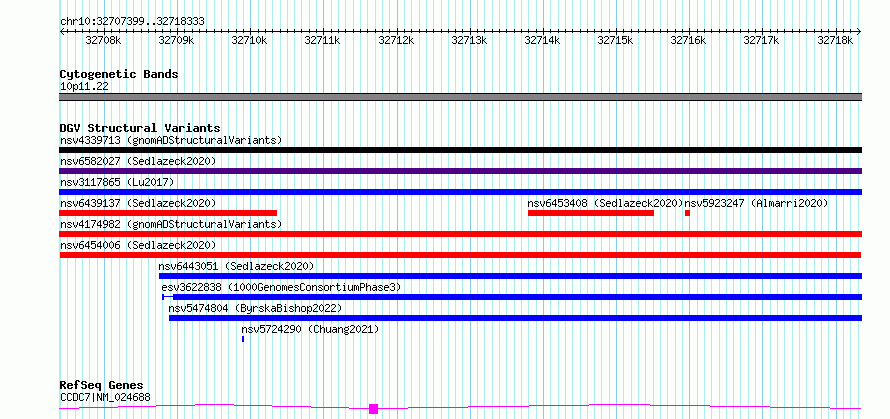The width and height of the screenshot is (890, 419).
Task: Click the nsv4339713 gnomADStructuralVariants label
Action: (x=171, y=140)
